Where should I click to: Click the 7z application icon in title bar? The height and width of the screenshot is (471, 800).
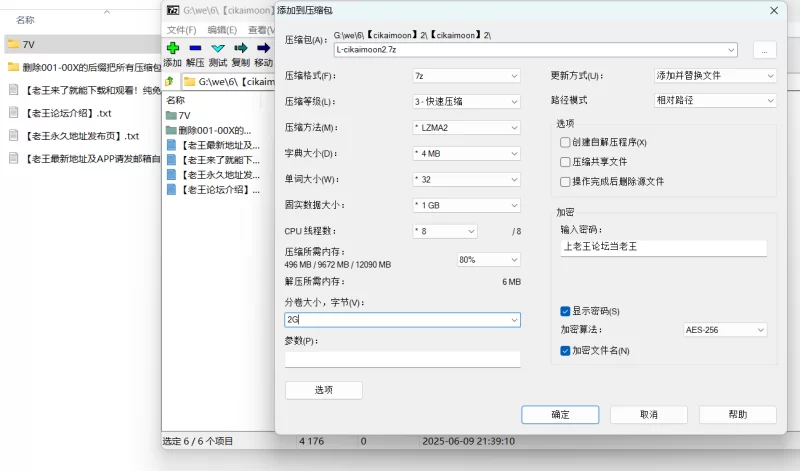[x=173, y=10]
